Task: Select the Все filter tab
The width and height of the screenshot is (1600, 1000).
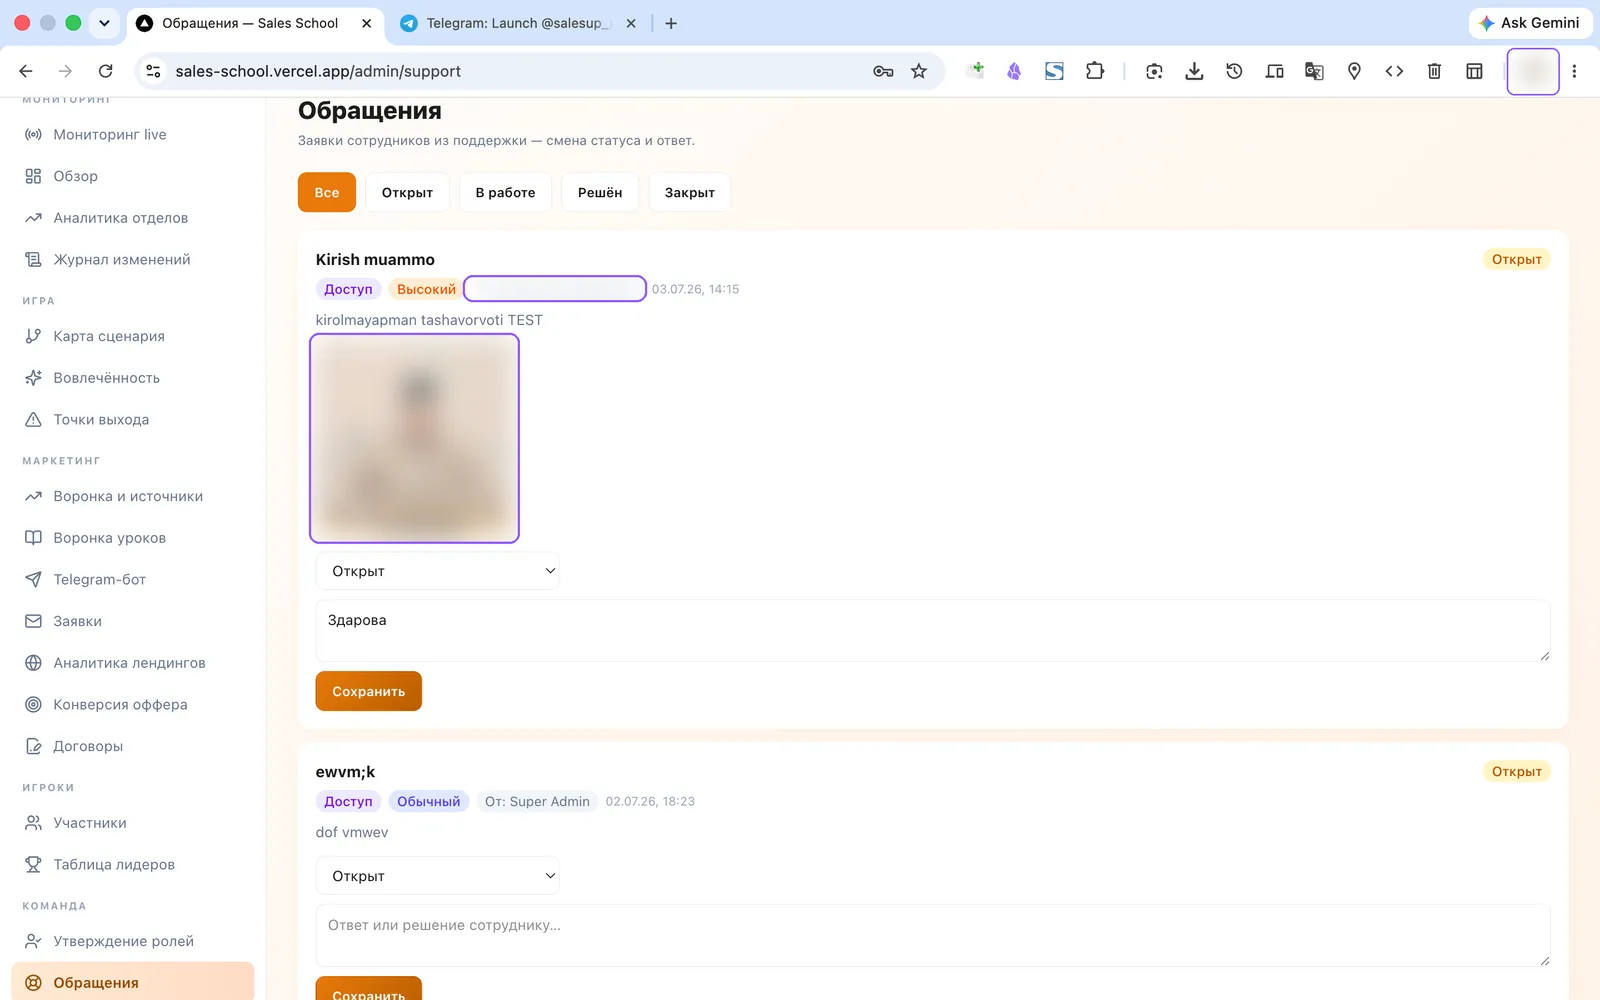Action: [x=327, y=193]
